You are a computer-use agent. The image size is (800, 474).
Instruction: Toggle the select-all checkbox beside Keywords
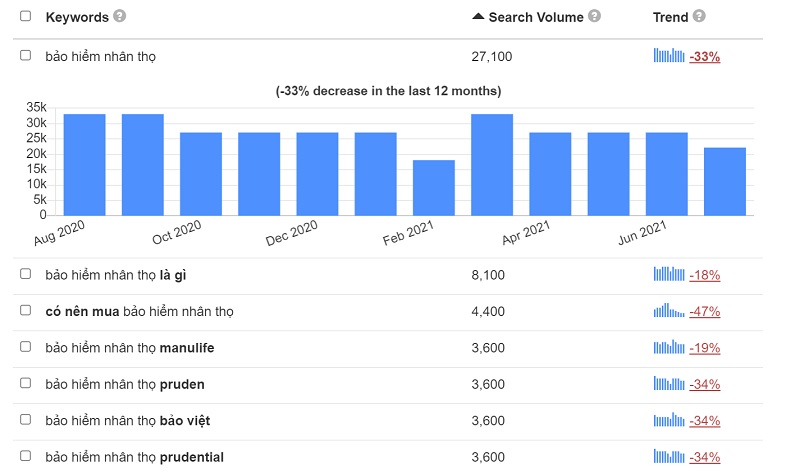(26, 17)
